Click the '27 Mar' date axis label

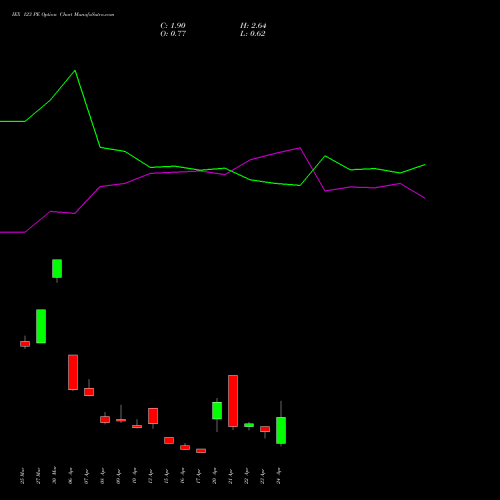pyautogui.click(x=38, y=476)
